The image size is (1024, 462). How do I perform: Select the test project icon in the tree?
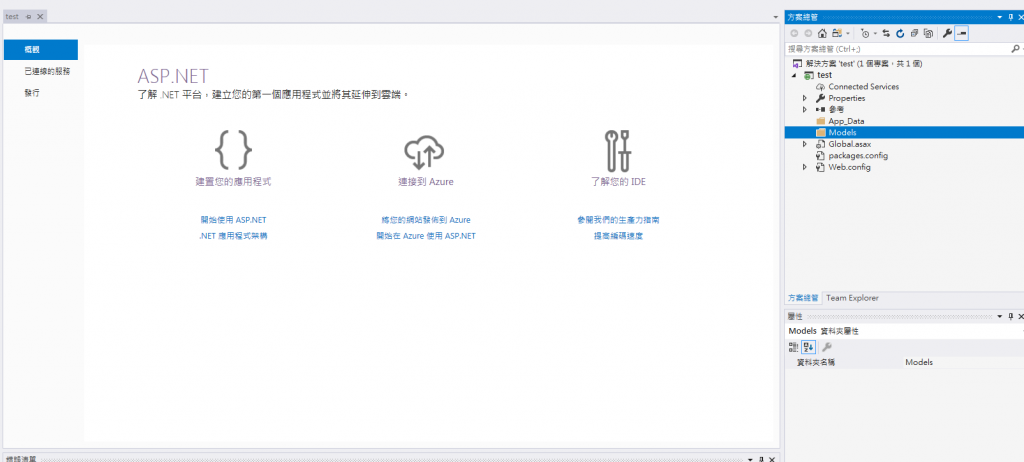click(x=809, y=75)
